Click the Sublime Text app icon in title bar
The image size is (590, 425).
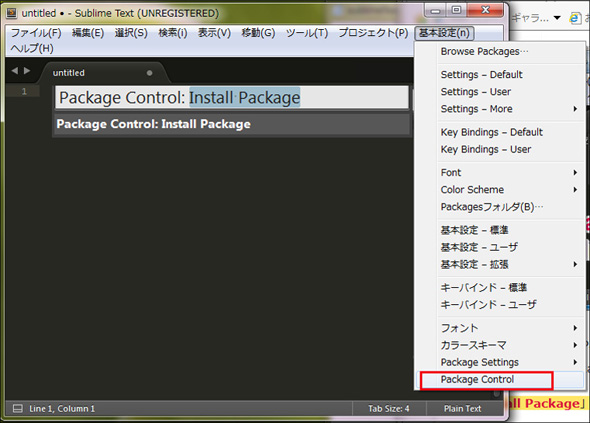click(x=12, y=13)
